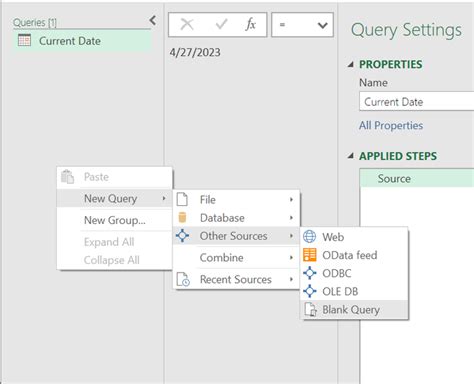
Task: Click the Query Settings panel title
Action: pos(406,30)
